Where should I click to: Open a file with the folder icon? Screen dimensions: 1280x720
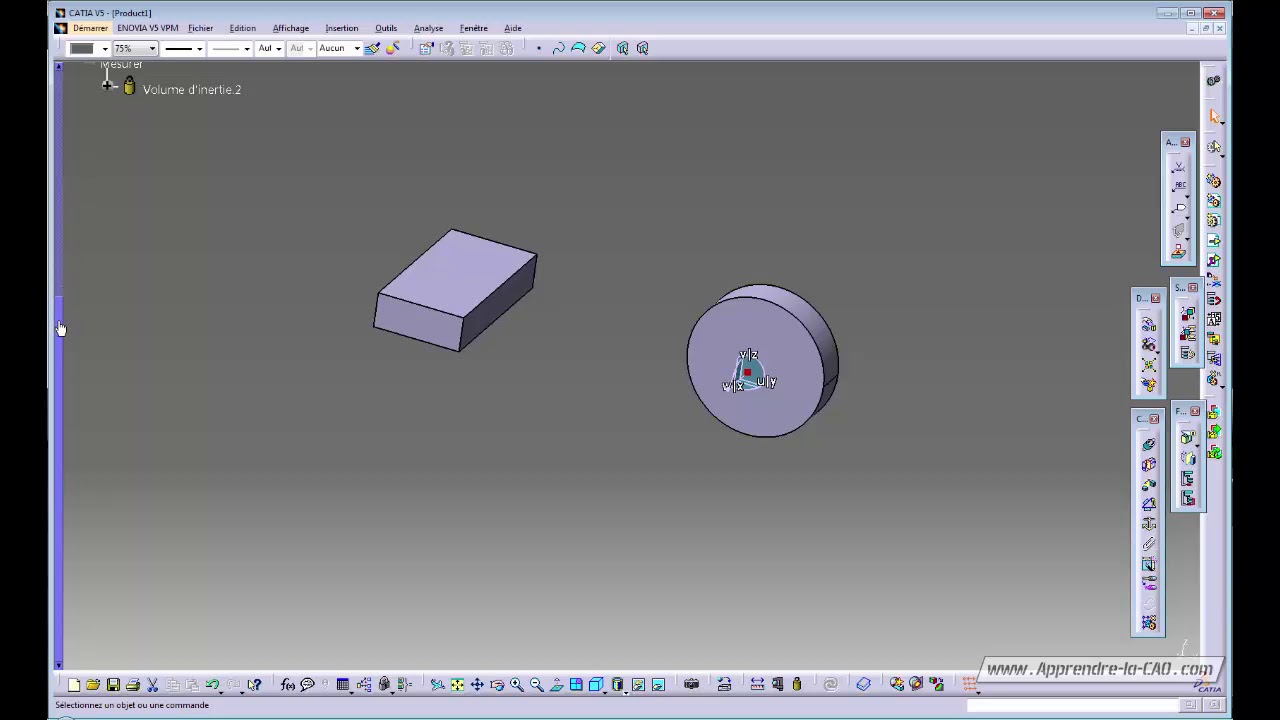click(x=93, y=685)
